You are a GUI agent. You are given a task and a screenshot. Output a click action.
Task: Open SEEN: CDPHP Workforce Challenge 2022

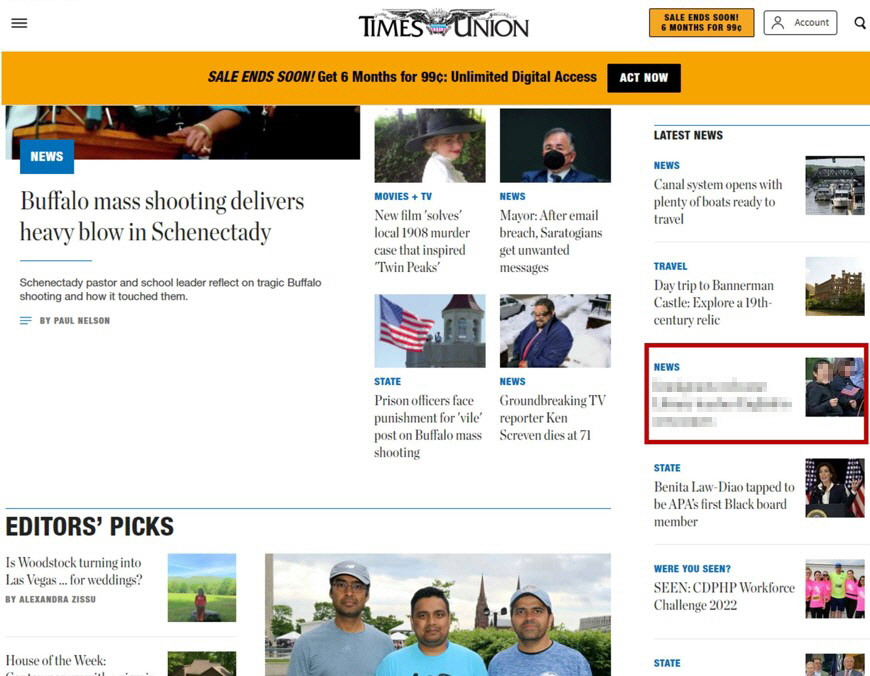[724, 596]
